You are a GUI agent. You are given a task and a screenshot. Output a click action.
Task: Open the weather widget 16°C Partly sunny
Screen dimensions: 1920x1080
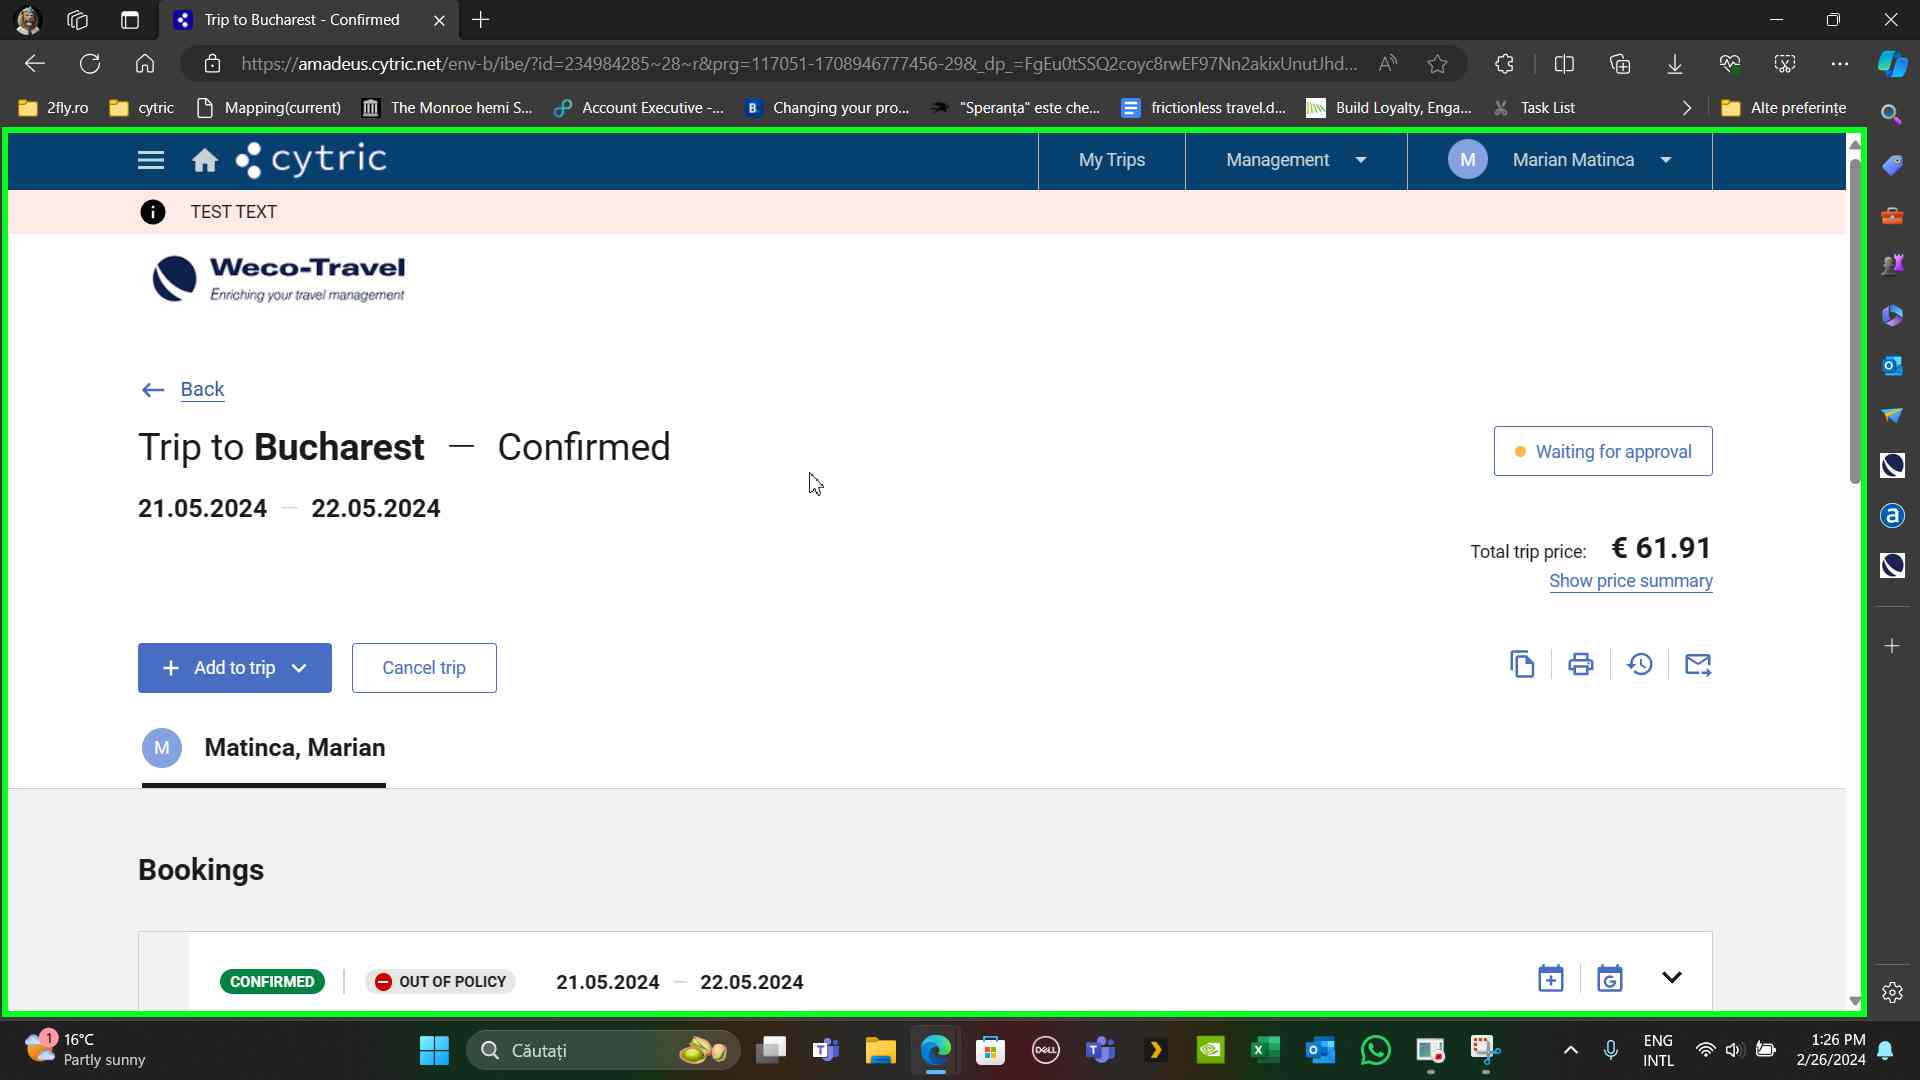(86, 1050)
